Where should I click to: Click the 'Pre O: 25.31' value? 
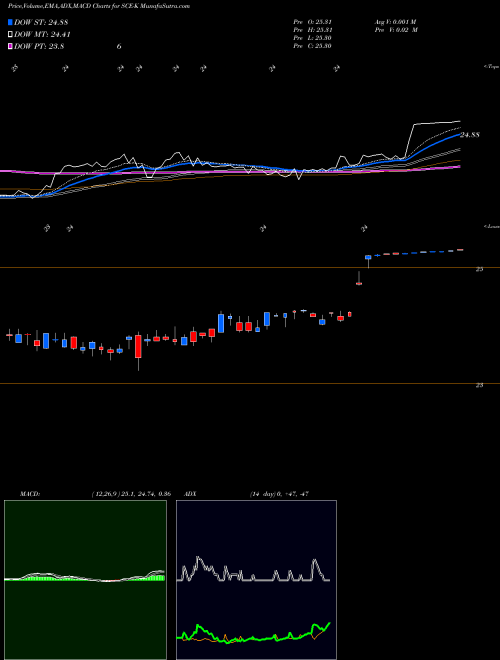click(x=313, y=21)
